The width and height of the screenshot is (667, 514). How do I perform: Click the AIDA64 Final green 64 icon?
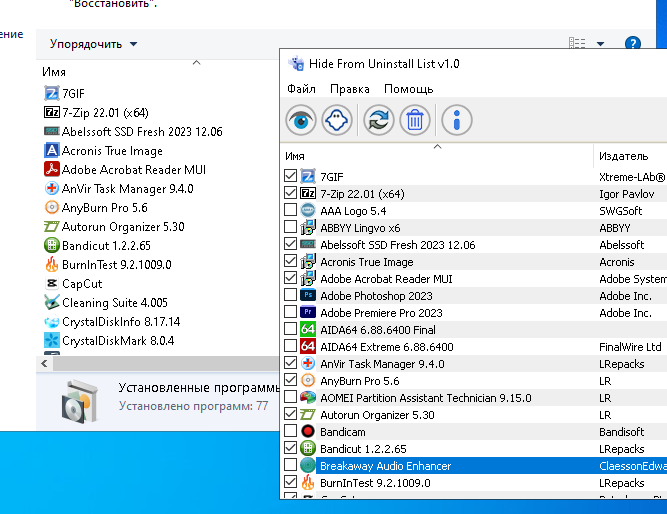pyautogui.click(x=308, y=329)
